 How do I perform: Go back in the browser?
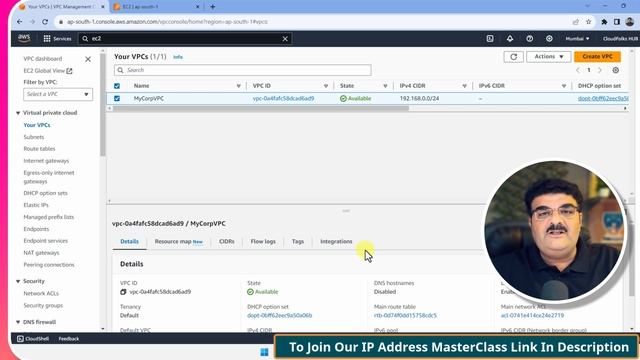[x=20, y=22]
